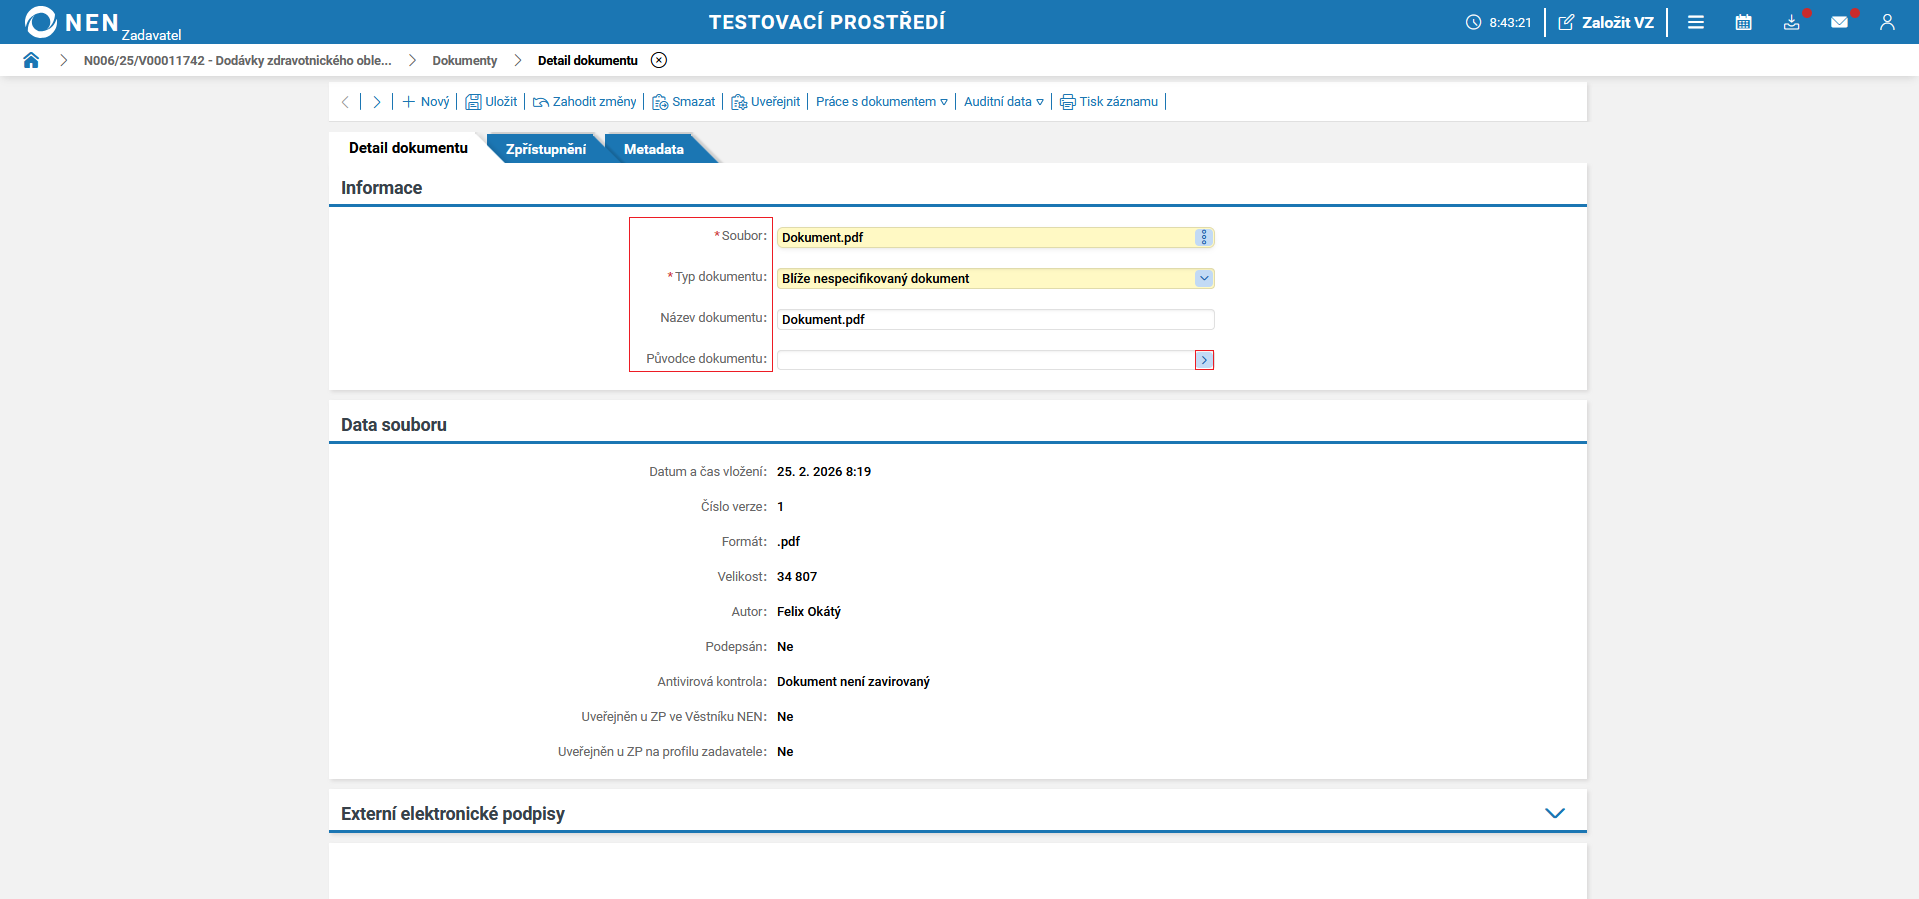
Task: Open the calendar icon in header
Action: tap(1744, 22)
